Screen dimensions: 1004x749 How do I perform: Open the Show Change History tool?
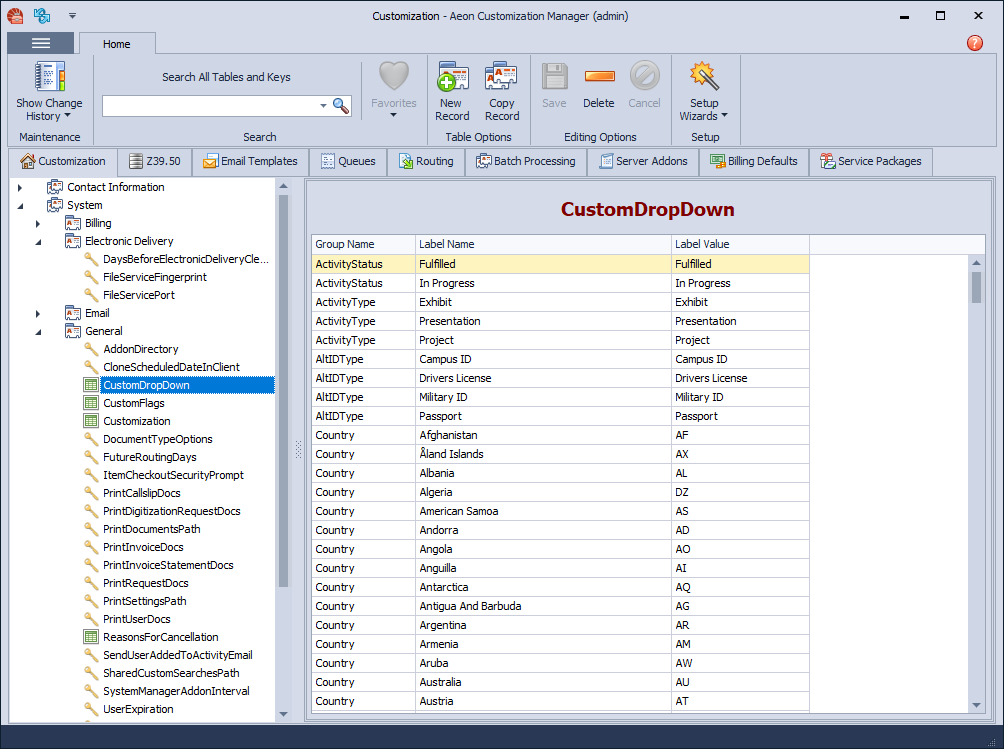click(x=49, y=78)
